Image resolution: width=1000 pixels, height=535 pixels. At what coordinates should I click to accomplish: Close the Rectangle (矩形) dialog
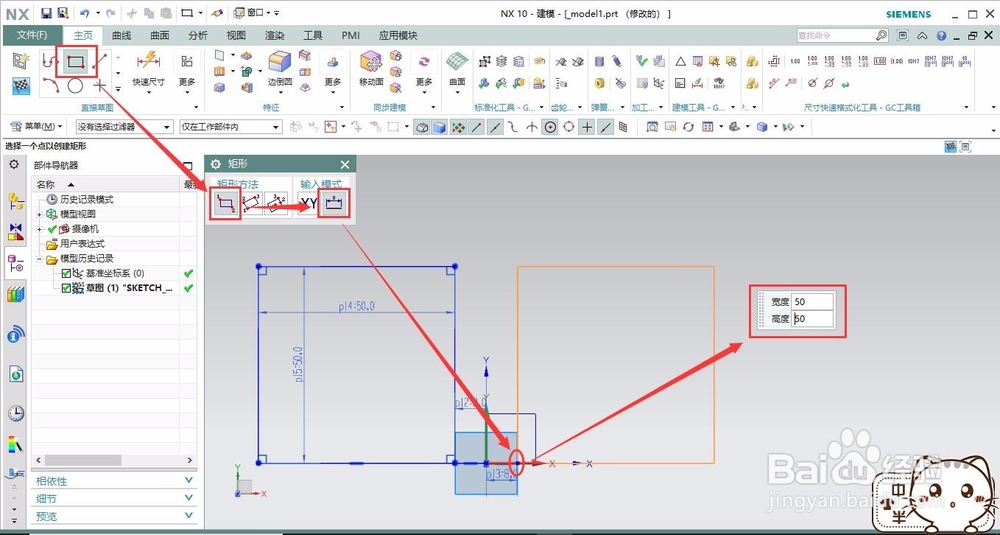tap(345, 165)
